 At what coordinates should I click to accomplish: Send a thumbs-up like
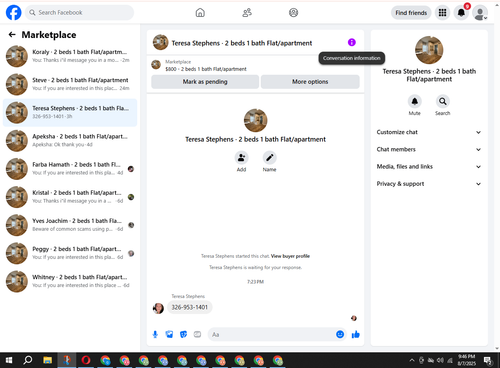pyautogui.click(x=356, y=334)
